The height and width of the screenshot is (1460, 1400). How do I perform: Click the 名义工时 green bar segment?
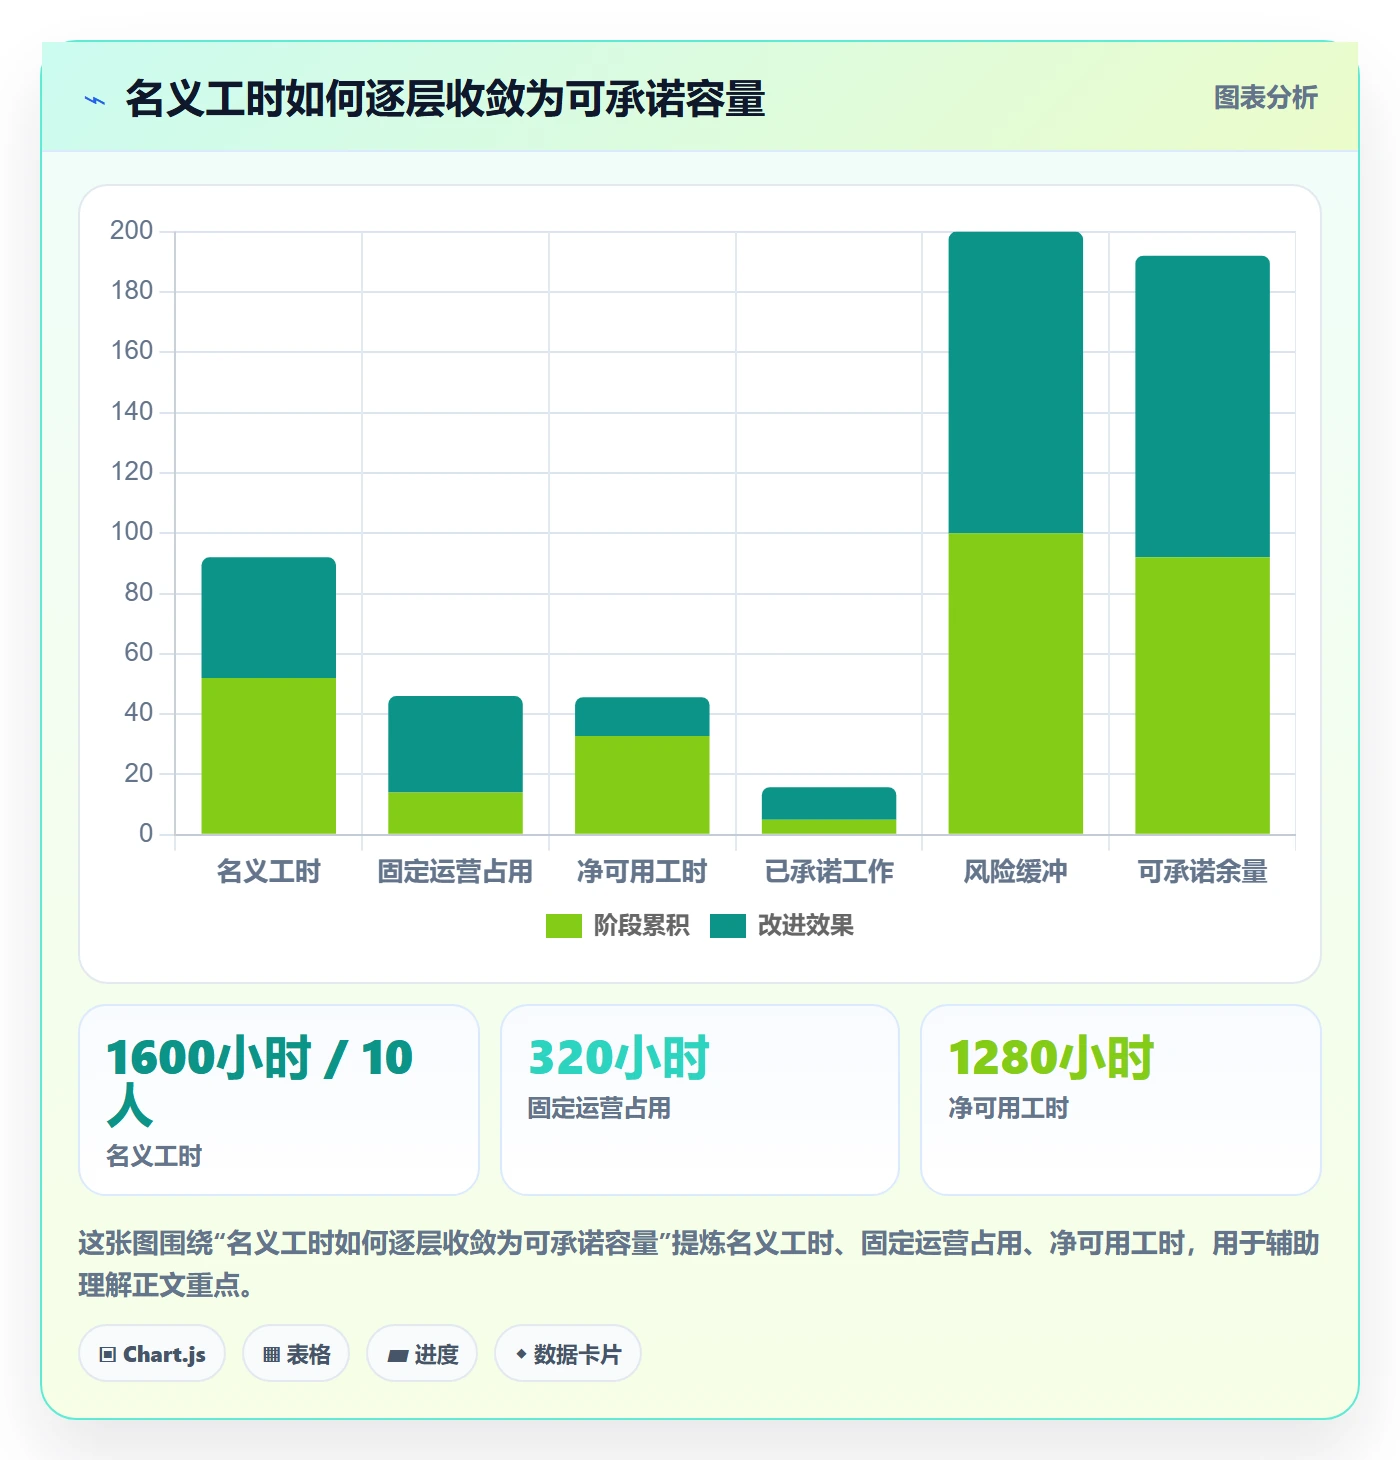click(269, 756)
